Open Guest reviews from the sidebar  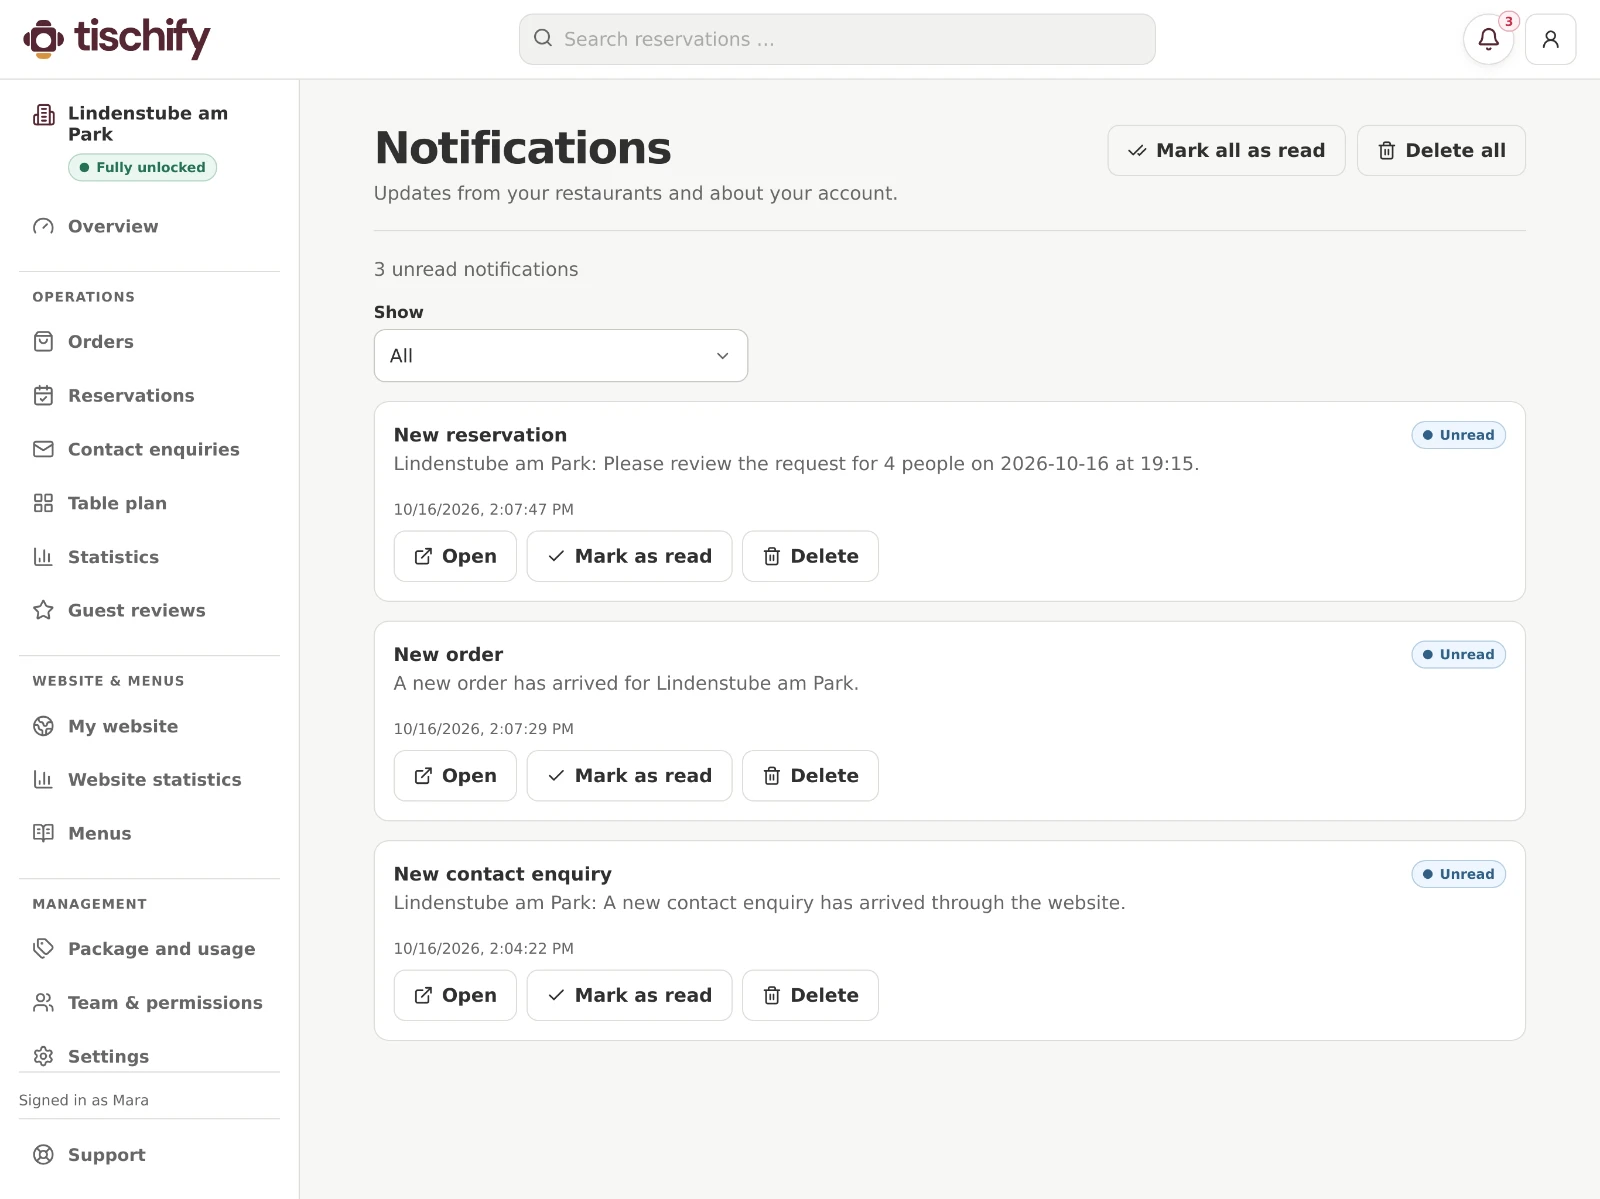coord(149,610)
